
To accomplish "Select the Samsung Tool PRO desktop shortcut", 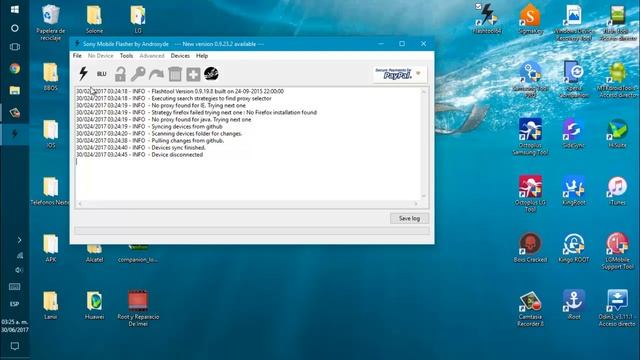I will [530, 79].
